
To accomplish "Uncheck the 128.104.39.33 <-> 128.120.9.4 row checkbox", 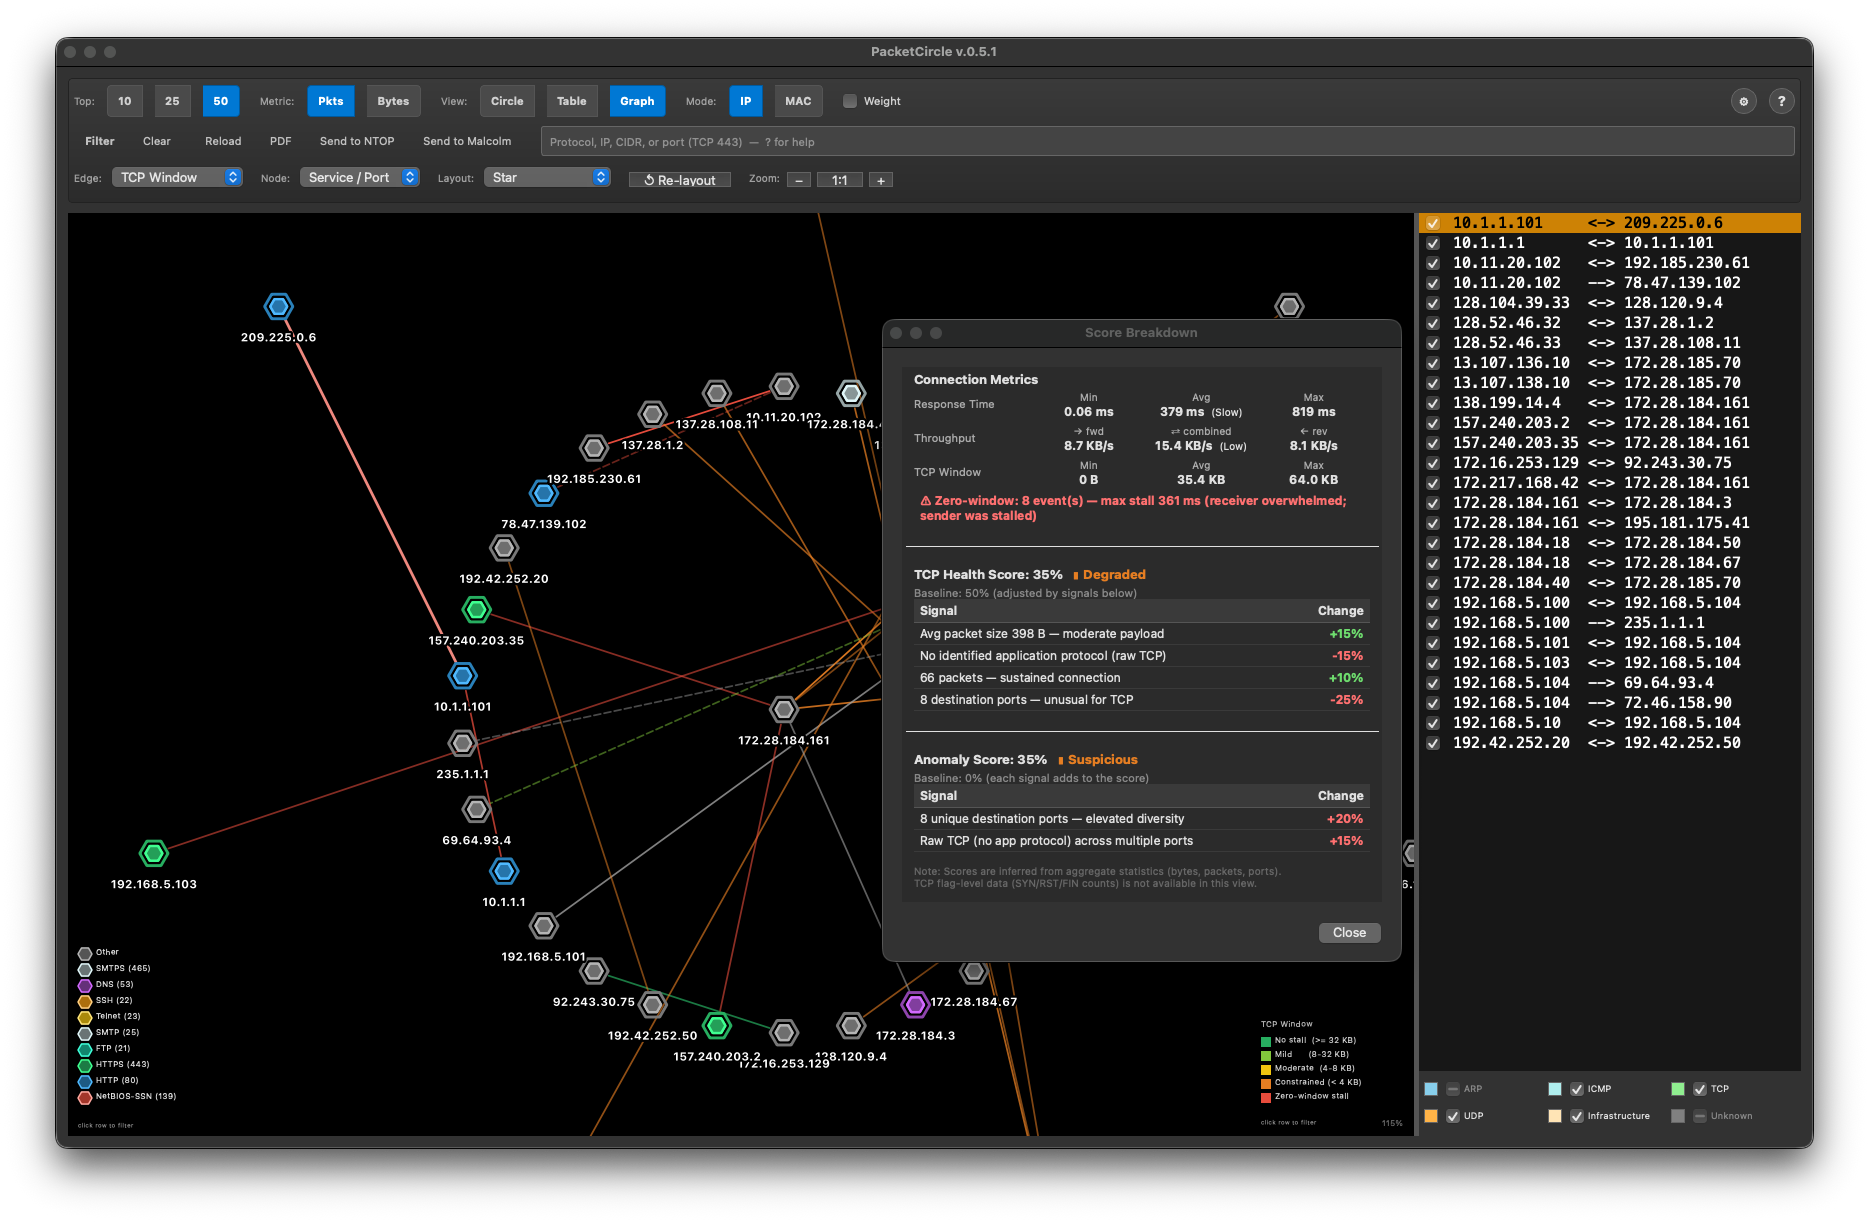I will [1433, 303].
